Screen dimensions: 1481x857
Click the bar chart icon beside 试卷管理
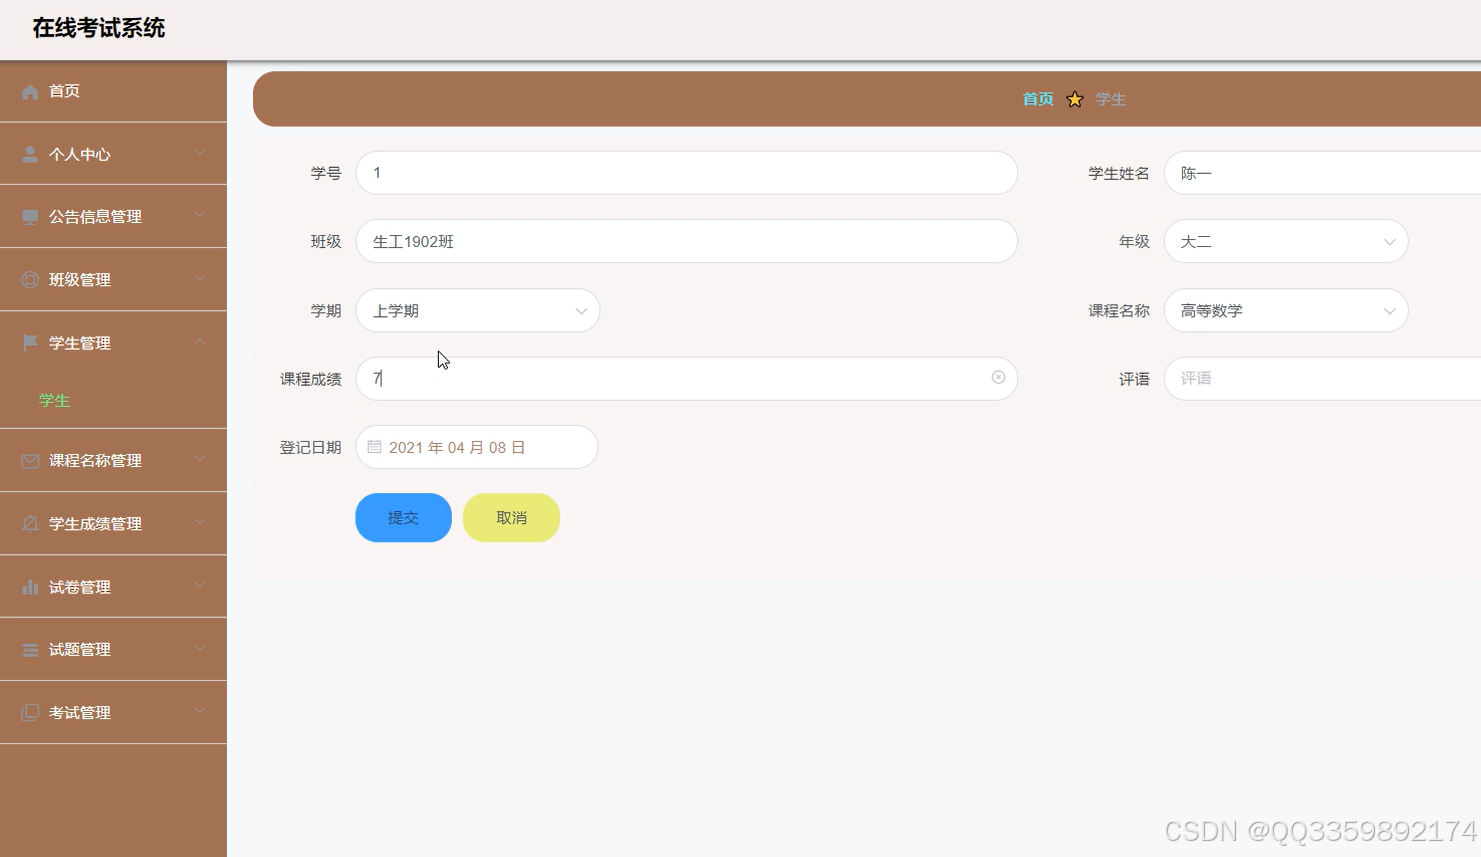(x=30, y=587)
